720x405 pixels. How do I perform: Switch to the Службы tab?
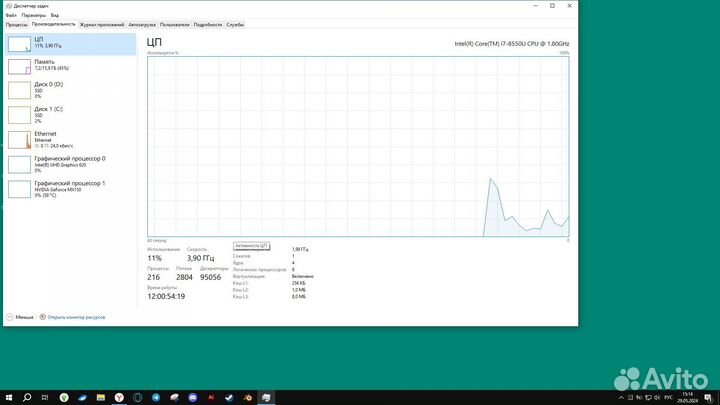tap(235, 25)
